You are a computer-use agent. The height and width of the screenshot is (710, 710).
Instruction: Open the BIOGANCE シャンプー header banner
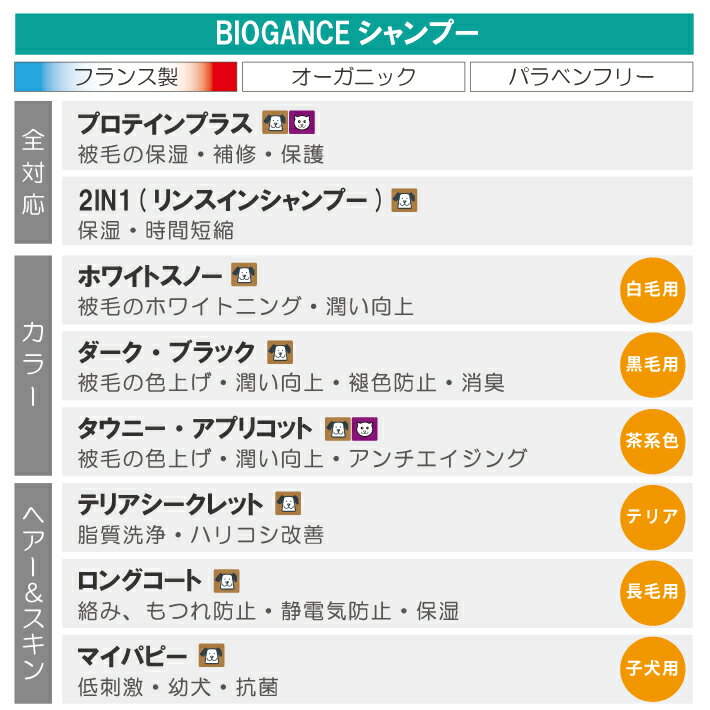tap(354, 34)
